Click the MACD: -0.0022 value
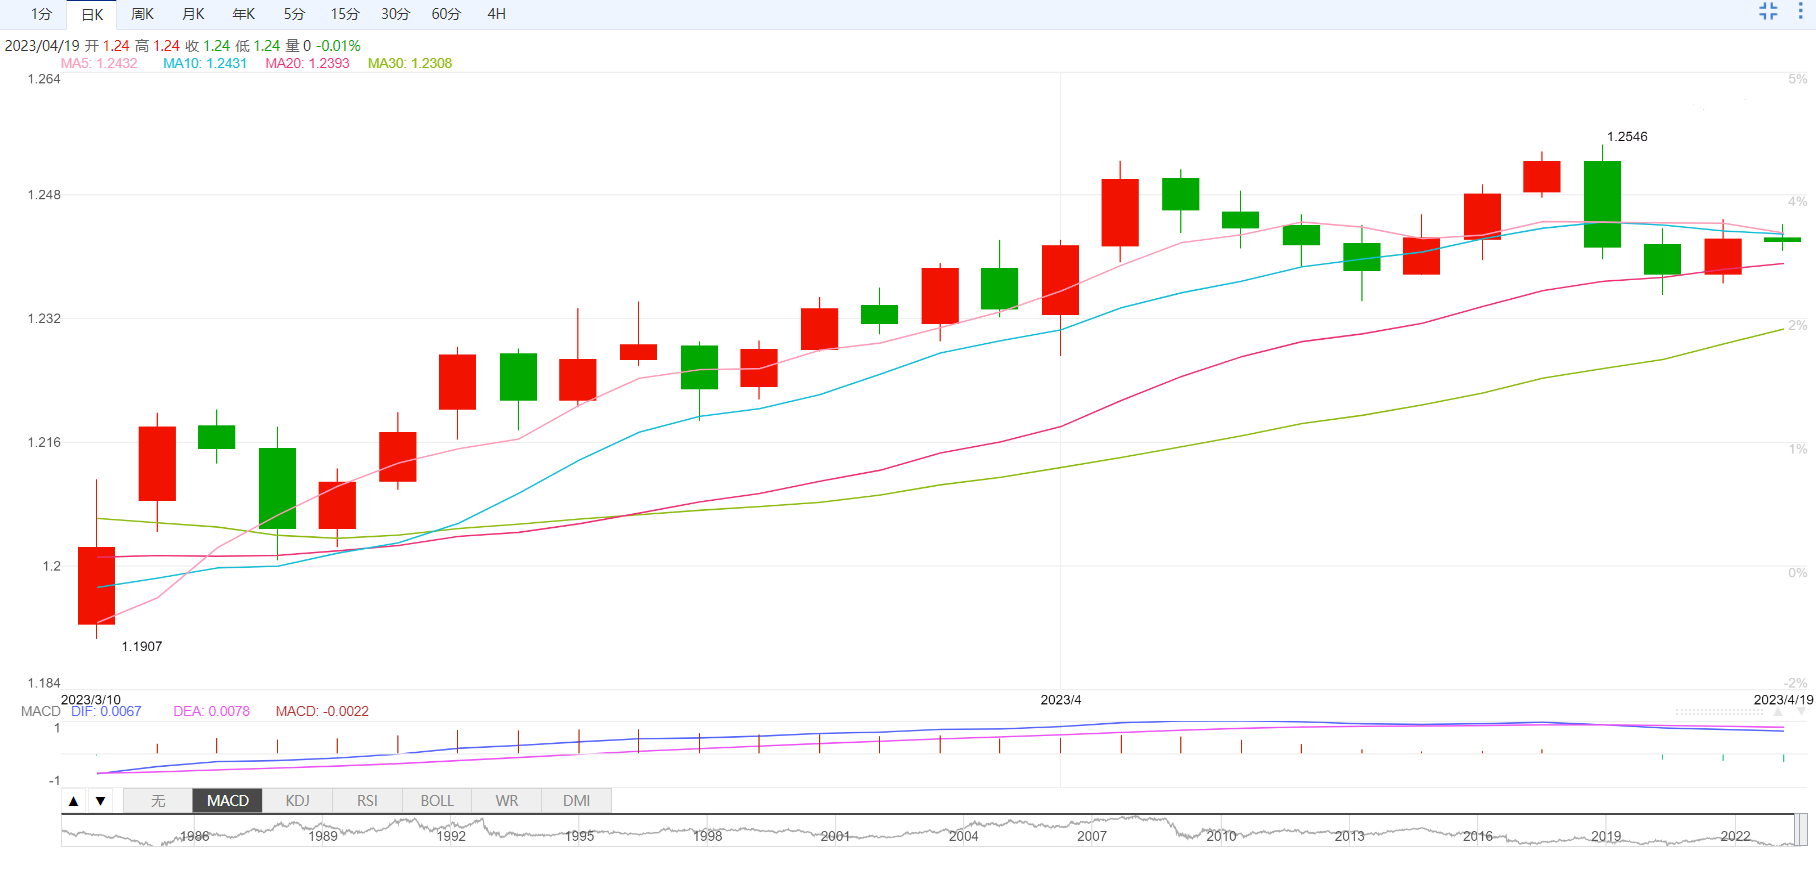The height and width of the screenshot is (879, 1816). (x=322, y=711)
